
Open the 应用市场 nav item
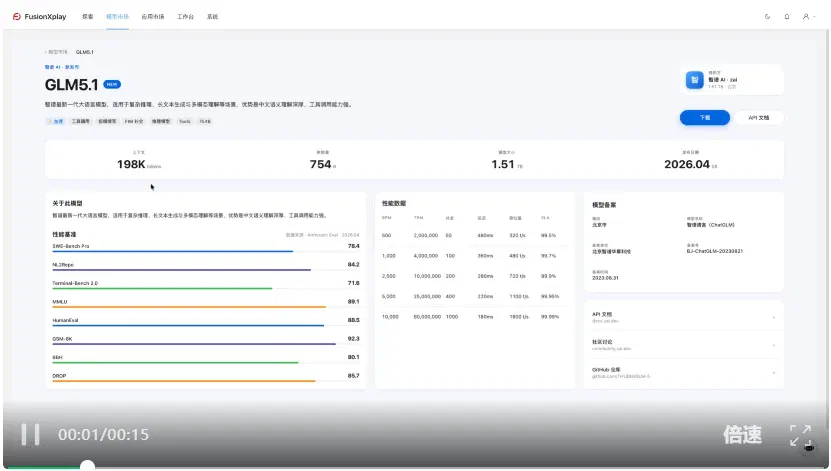153,17
